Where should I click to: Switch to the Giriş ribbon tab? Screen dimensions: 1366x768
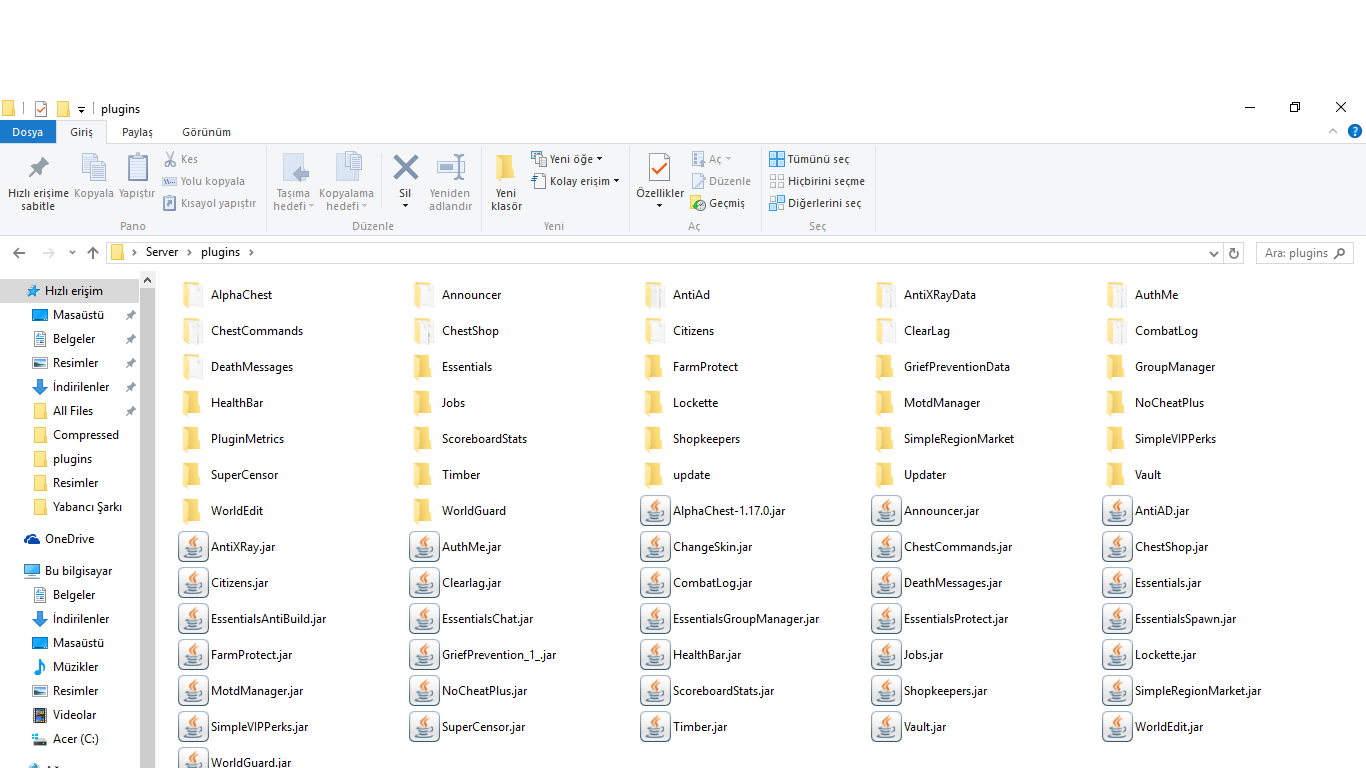[x=81, y=132]
